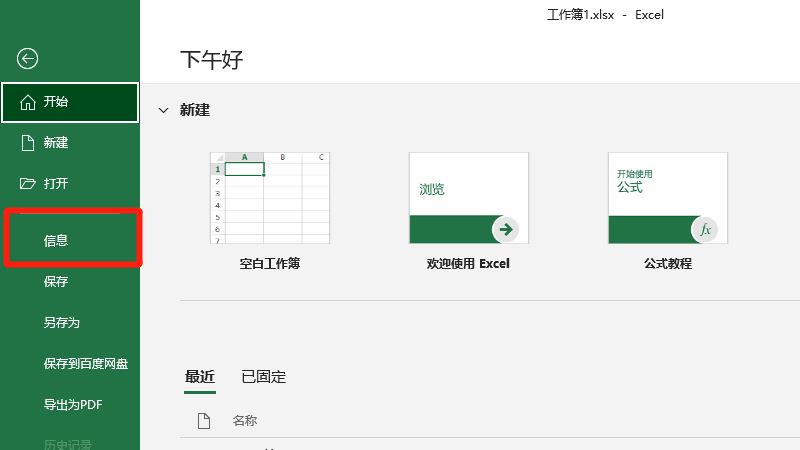Click the file icon in list header
Viewport: 800px width, 450px height.
coord(204,421)
